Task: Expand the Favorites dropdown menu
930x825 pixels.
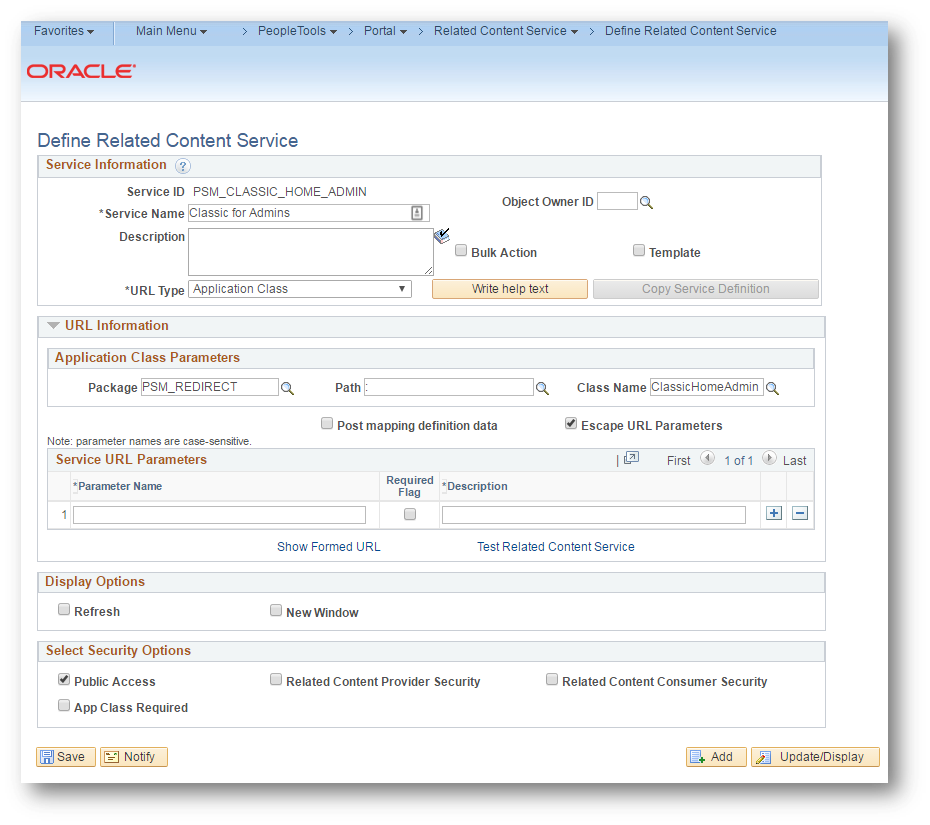Action: (64, 31)
